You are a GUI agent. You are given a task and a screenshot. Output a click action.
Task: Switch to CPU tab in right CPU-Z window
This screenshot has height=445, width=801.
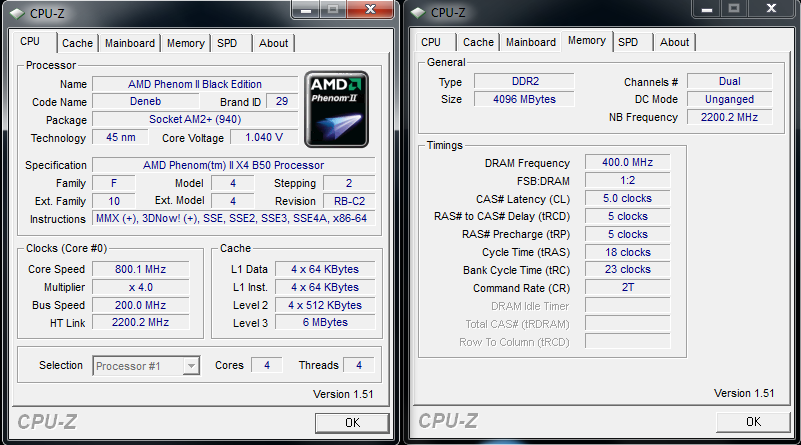[431, 42]
